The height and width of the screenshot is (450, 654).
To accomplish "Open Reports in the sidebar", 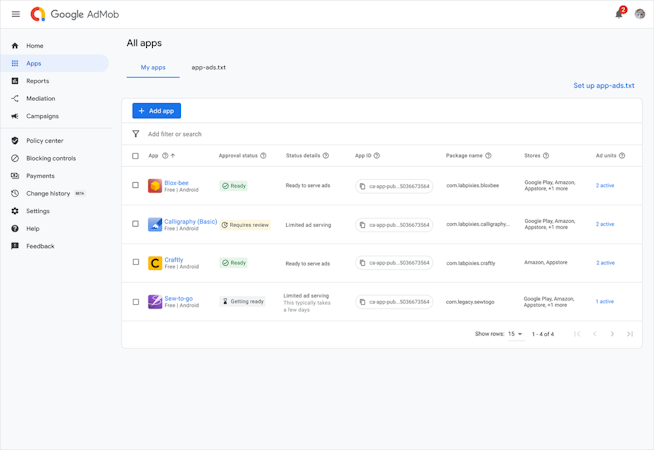I will point(54,81).
